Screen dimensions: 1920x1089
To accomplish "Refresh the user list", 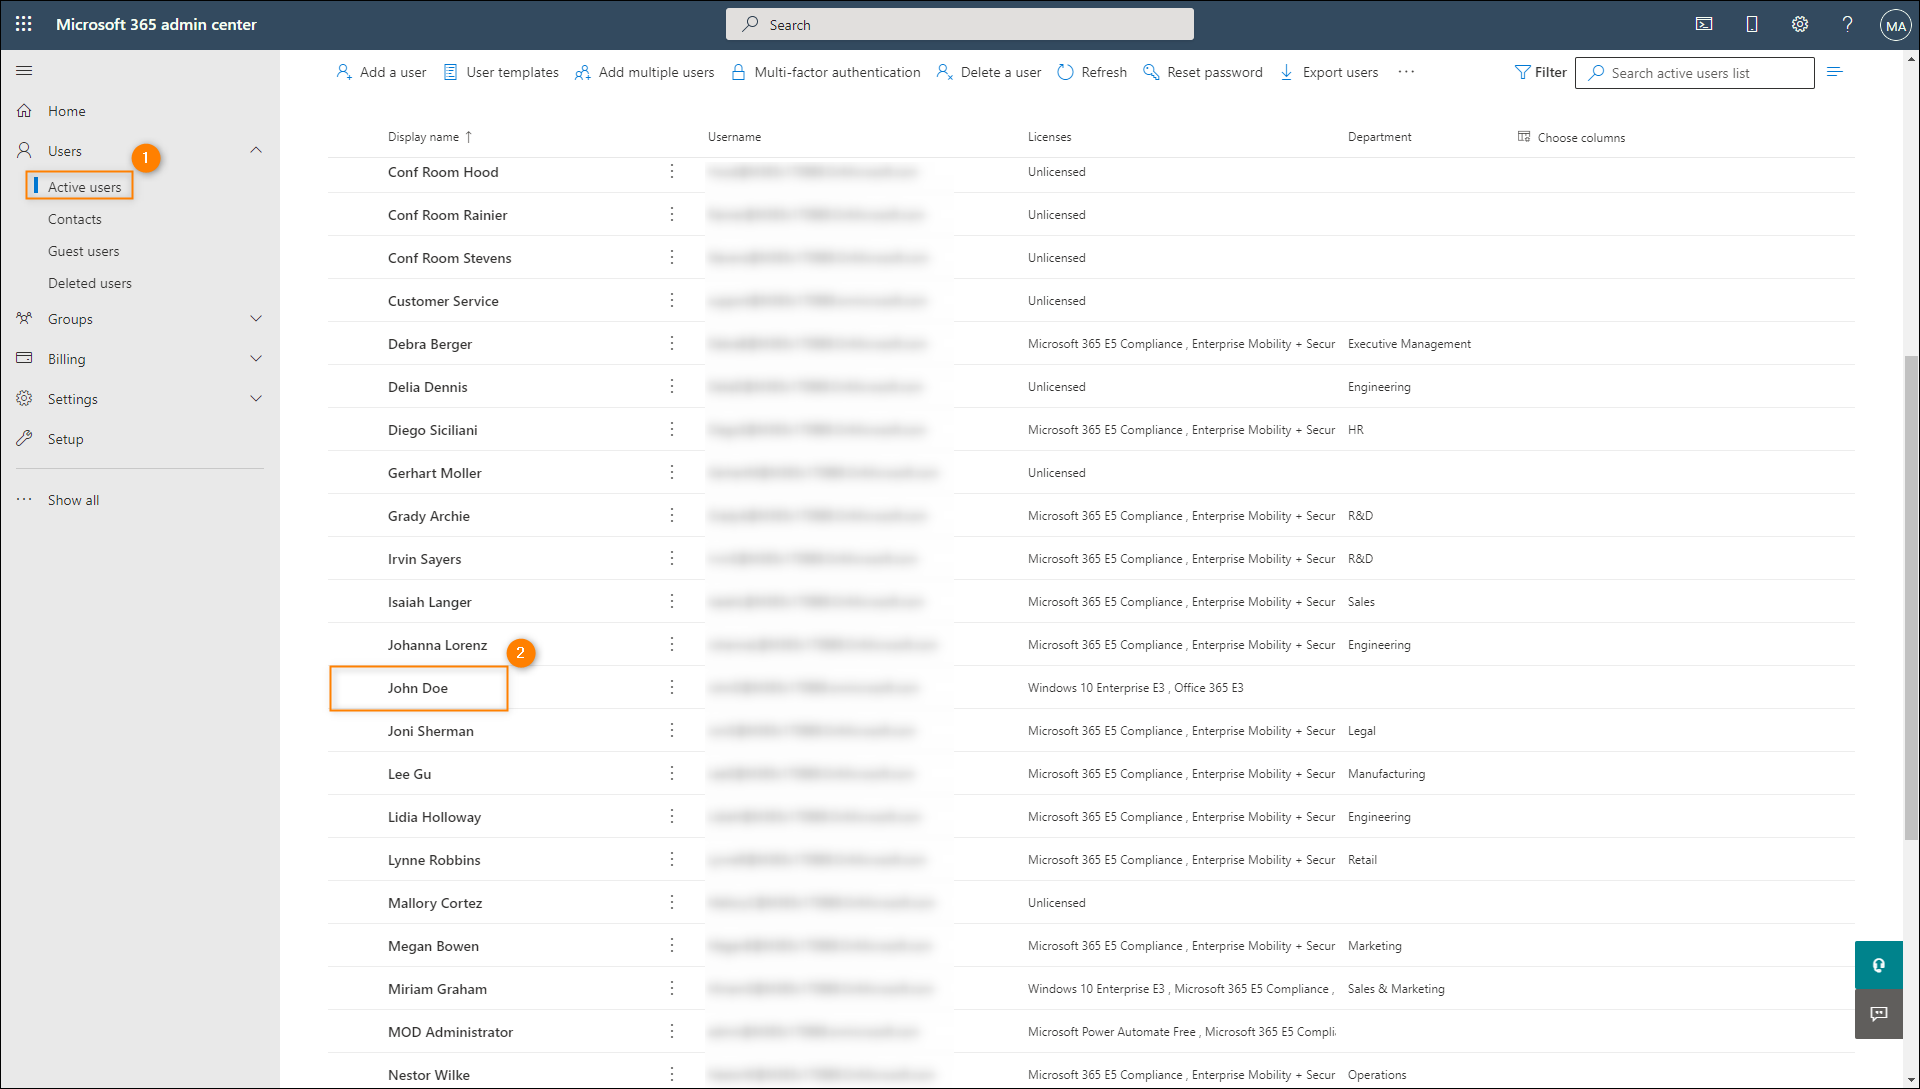I will (x=1092, y=72).
